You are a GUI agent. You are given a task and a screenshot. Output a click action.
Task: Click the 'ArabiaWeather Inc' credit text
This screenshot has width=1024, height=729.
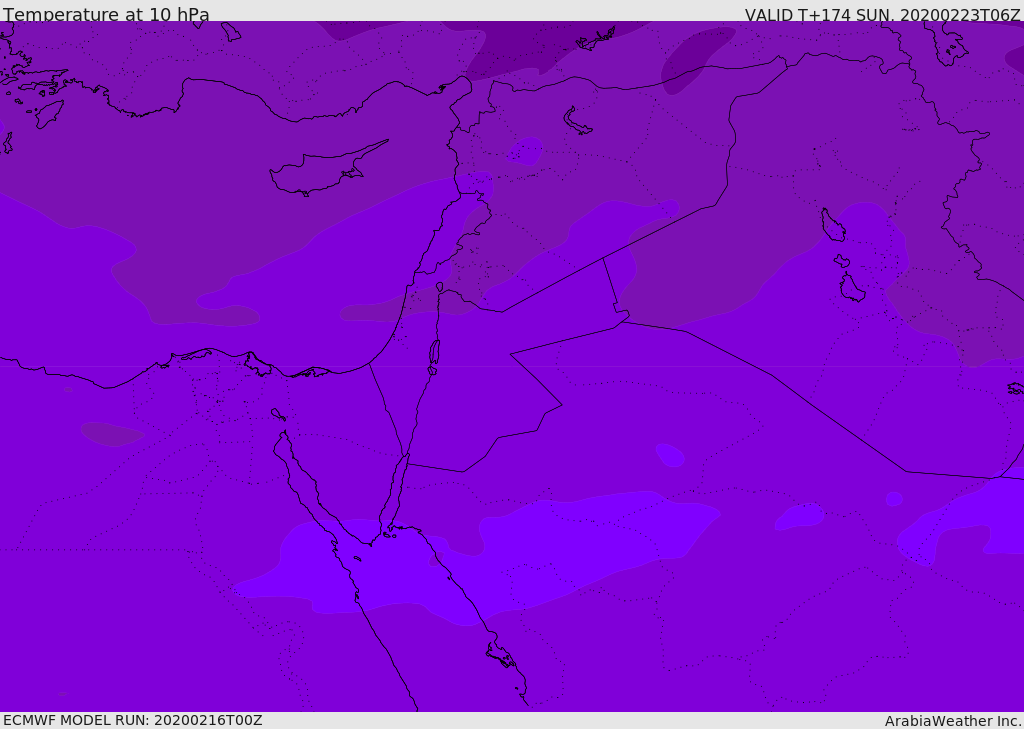point(952,721)
